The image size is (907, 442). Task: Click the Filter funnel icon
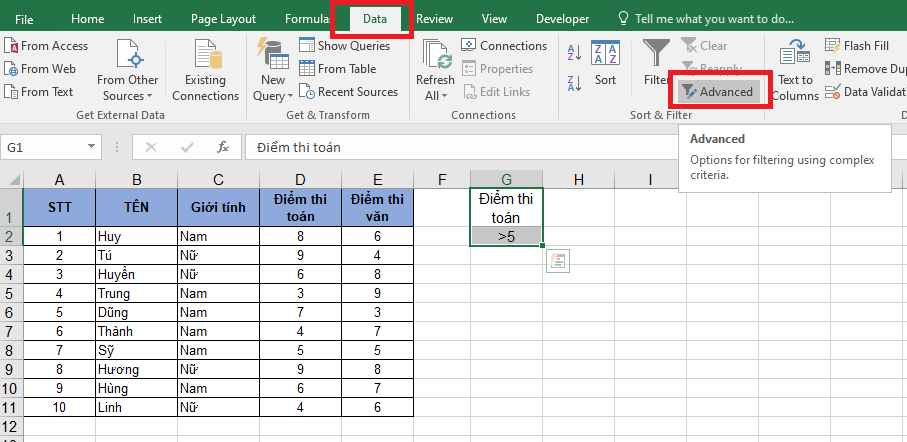pyautogui.click(x=656, y=55)
